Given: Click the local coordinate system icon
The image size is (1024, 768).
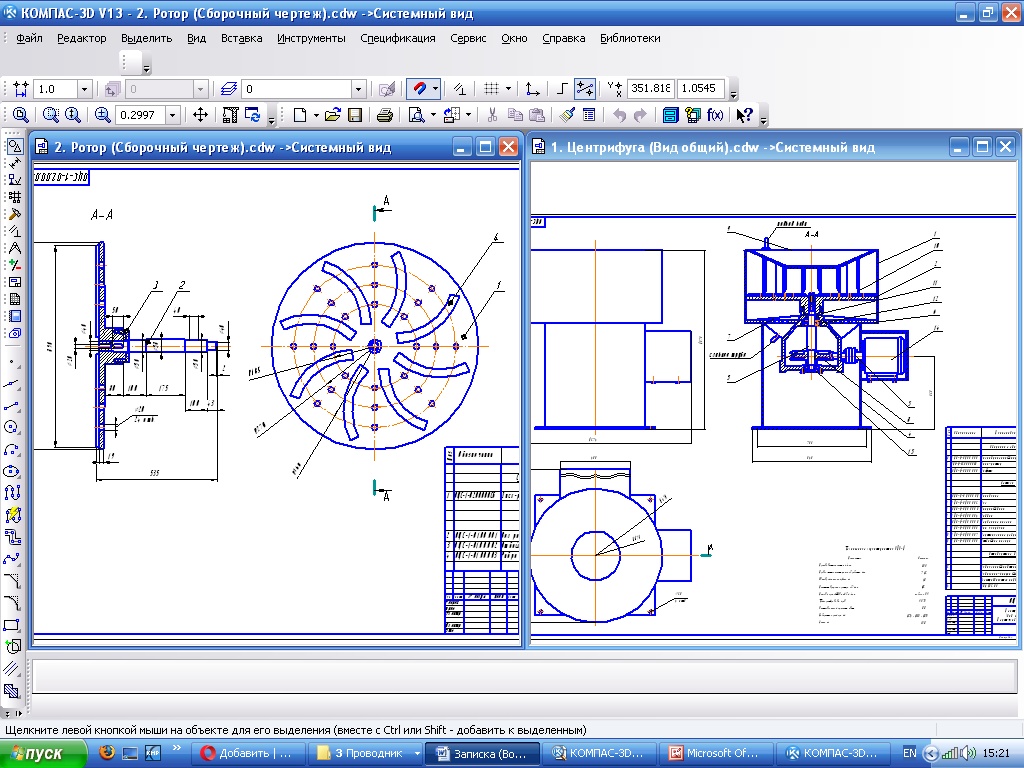Looking at the screenshot, I should [x=533, y=89].
